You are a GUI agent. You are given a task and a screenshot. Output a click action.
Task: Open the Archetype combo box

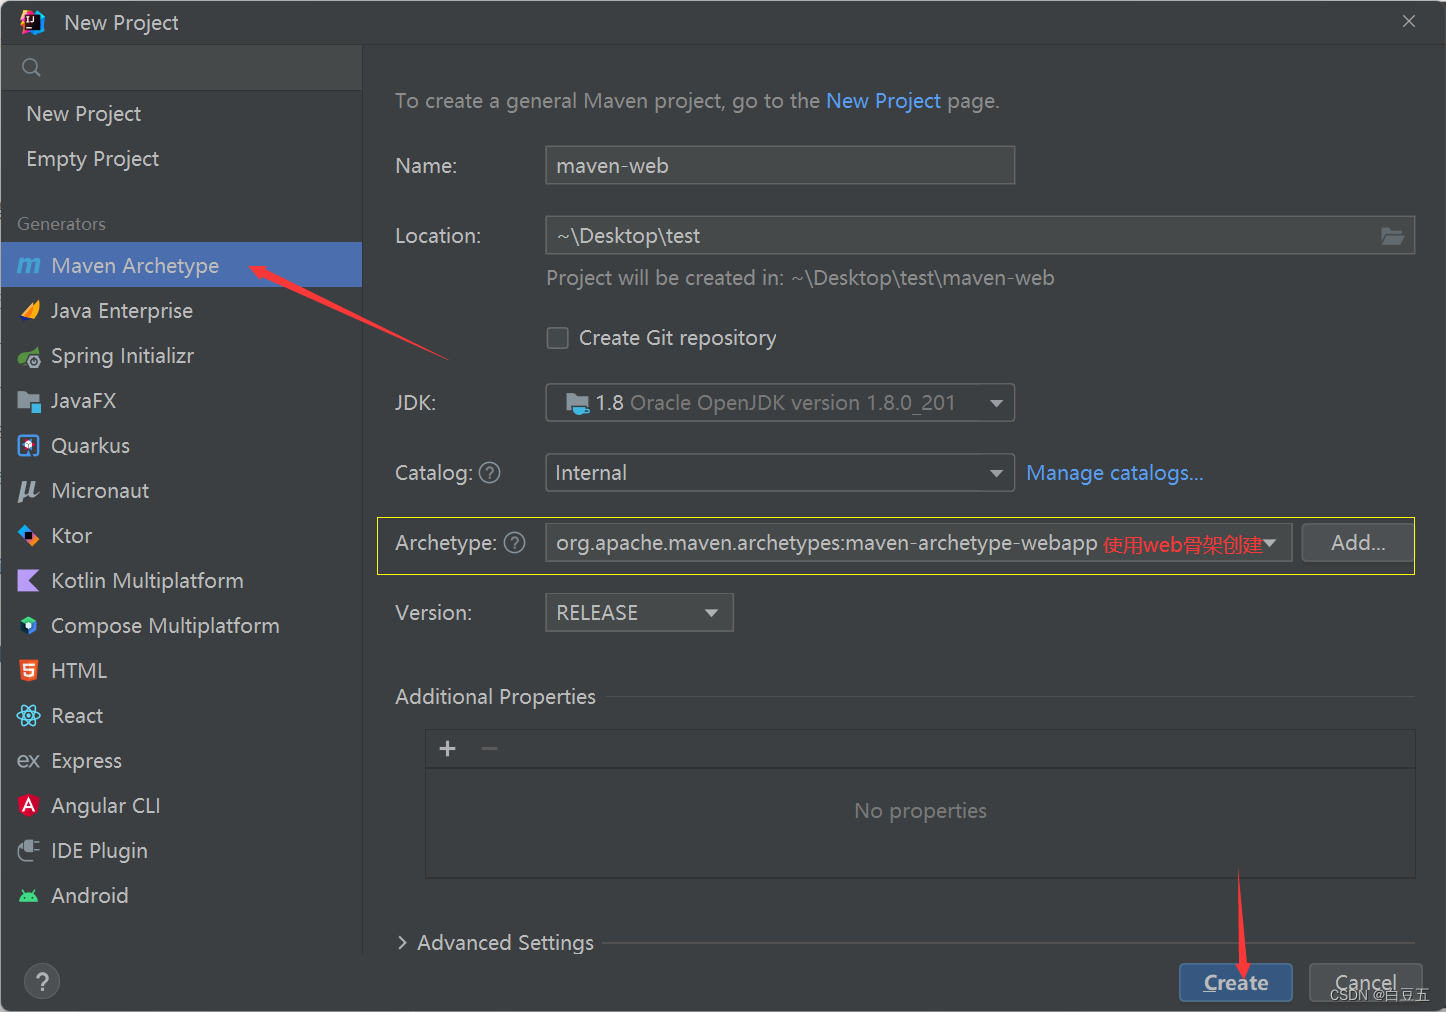[918, 543]
